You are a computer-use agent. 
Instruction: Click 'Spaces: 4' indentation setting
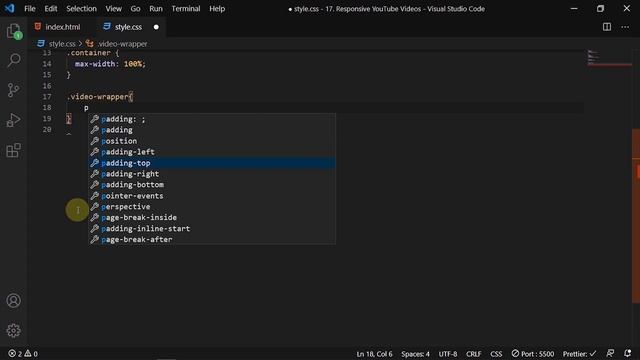pos(415,354)
